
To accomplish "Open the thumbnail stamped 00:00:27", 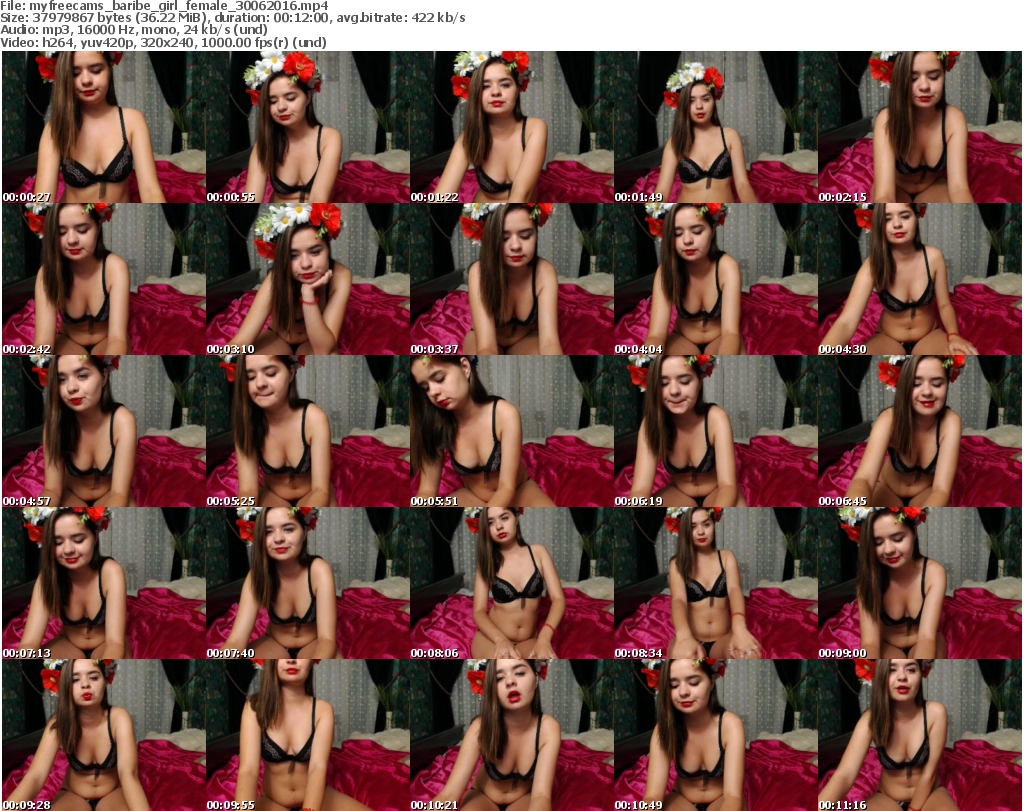I will click(x=104, y=127).
